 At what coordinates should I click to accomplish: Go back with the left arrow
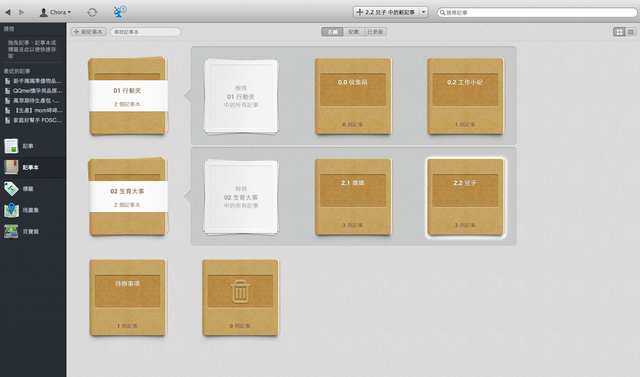(x=7, y=12)
